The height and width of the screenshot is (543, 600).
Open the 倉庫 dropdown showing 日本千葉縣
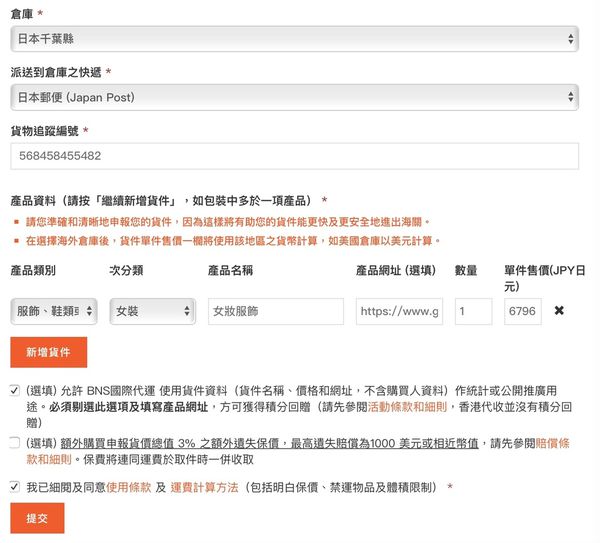coord(294,38)
